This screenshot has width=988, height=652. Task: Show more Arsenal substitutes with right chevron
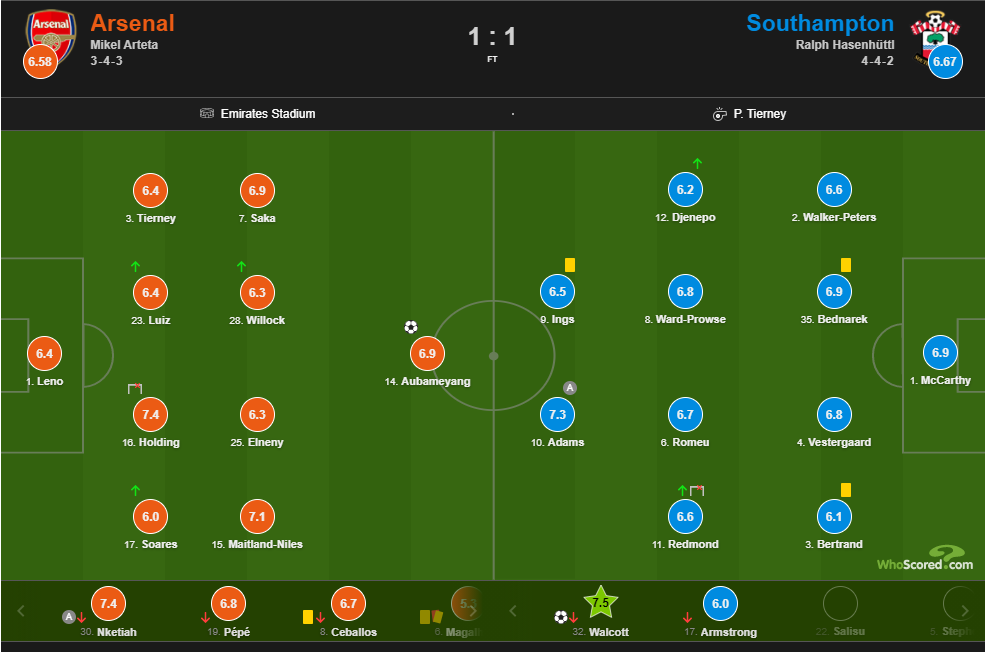point(473,610)
